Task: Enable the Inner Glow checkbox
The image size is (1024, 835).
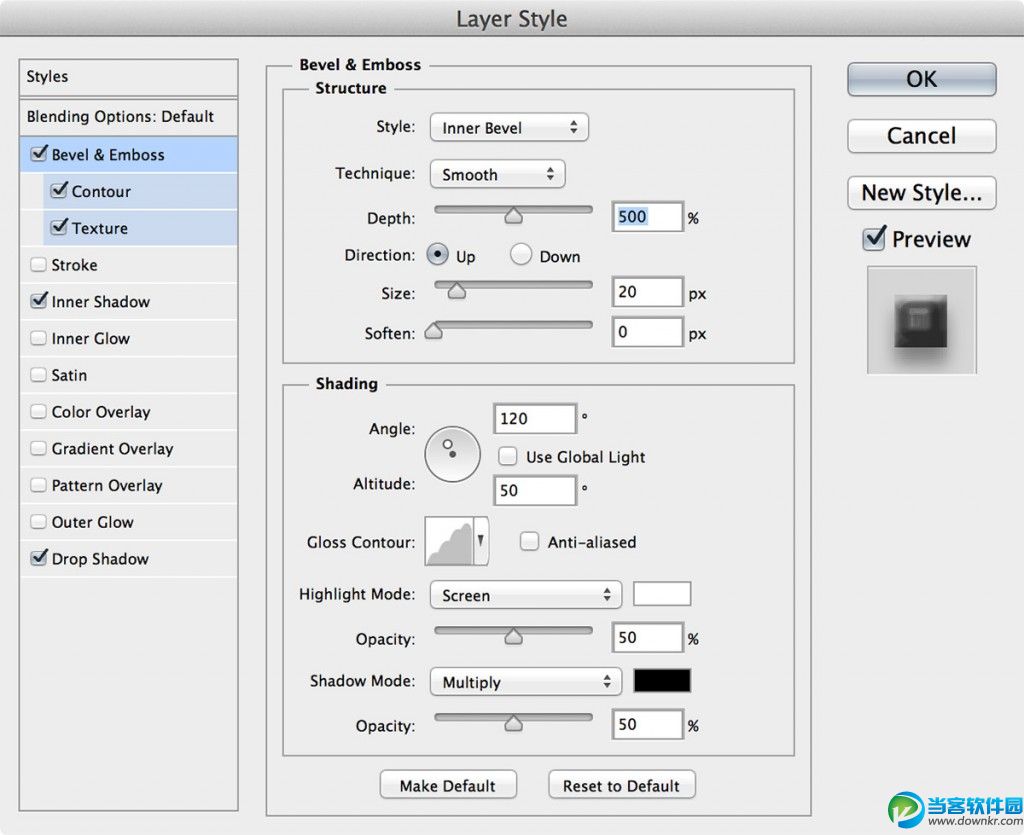Action: coord(39,338)
